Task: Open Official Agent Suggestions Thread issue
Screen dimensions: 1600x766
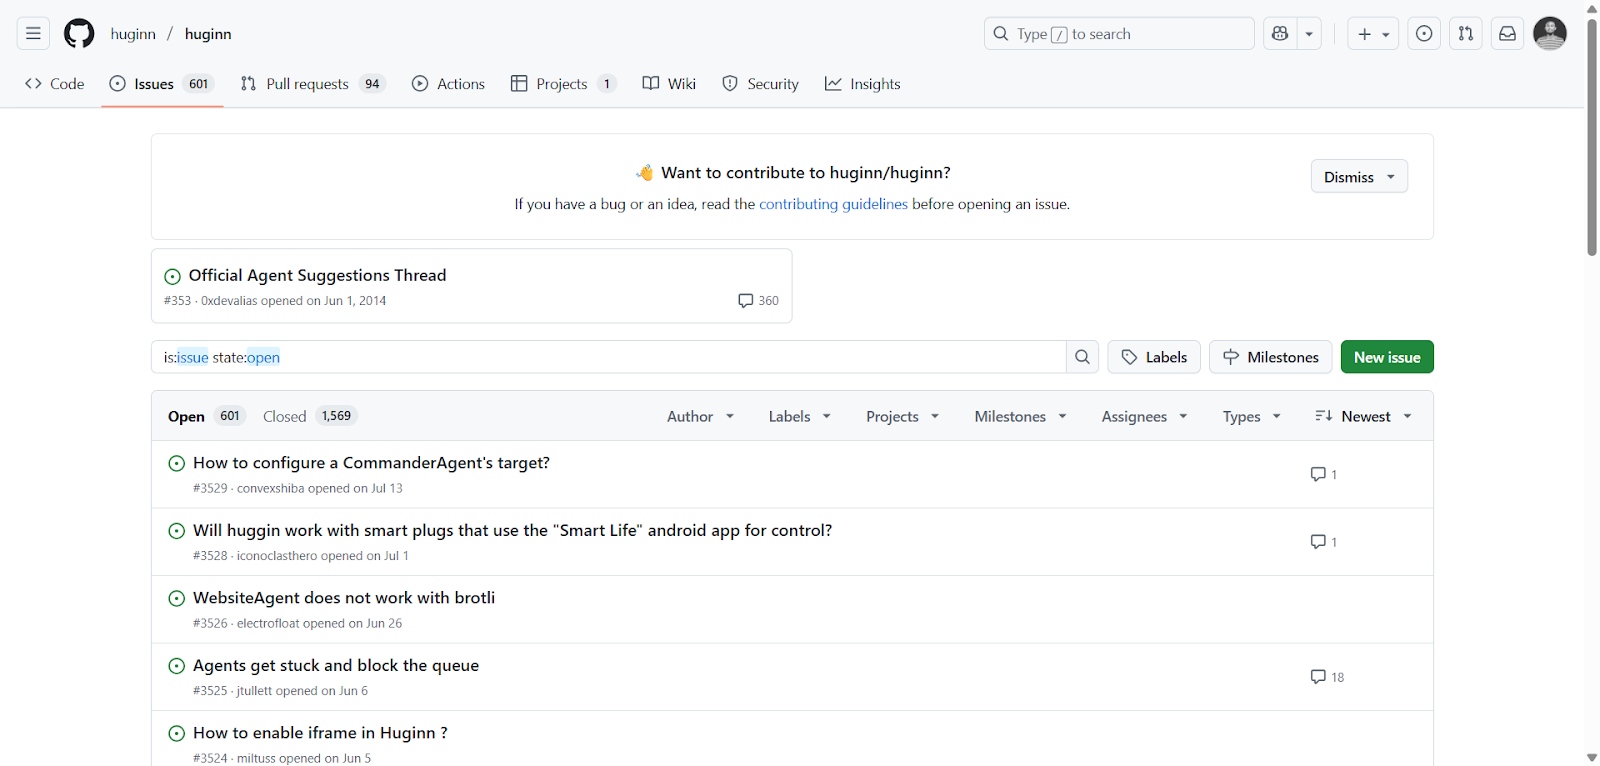Action: click(x=317, y=275)
